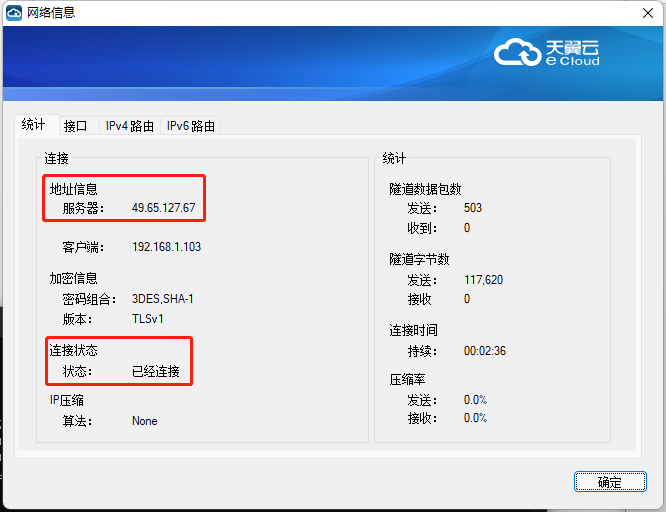Click the 算法 label
Screen dimensions: 666x512
point(77,421)
